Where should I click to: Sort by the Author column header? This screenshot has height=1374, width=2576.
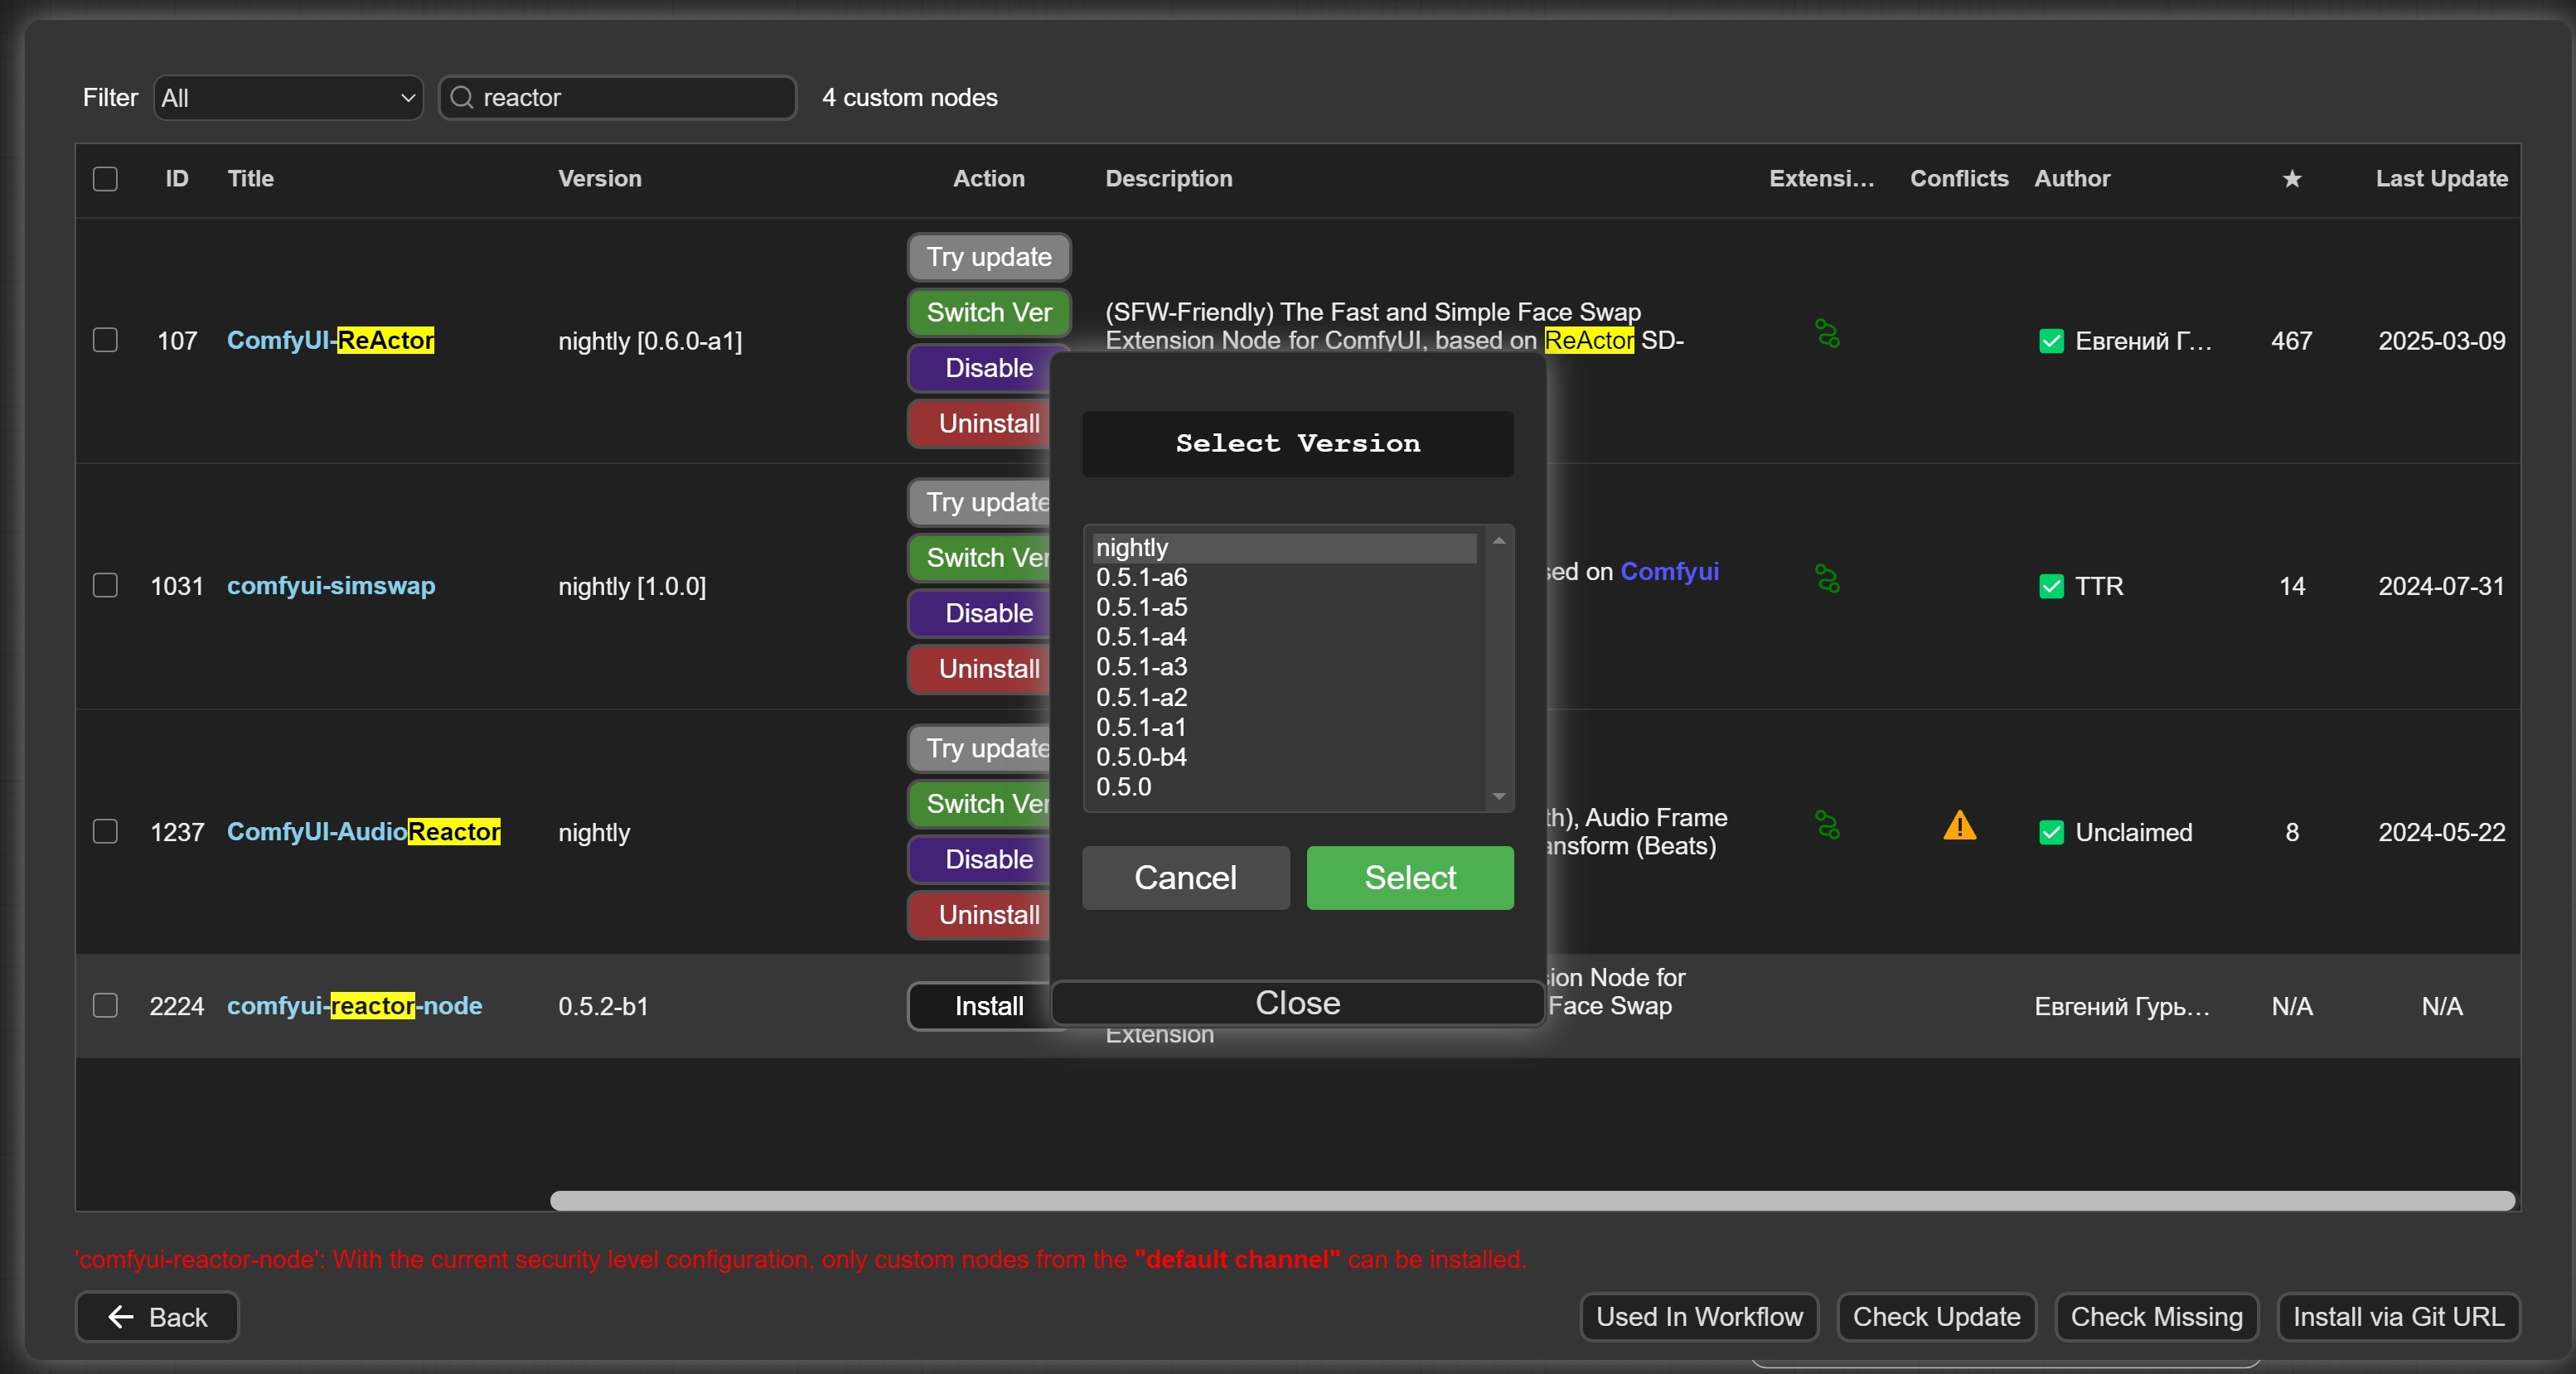click(2072, 179)
